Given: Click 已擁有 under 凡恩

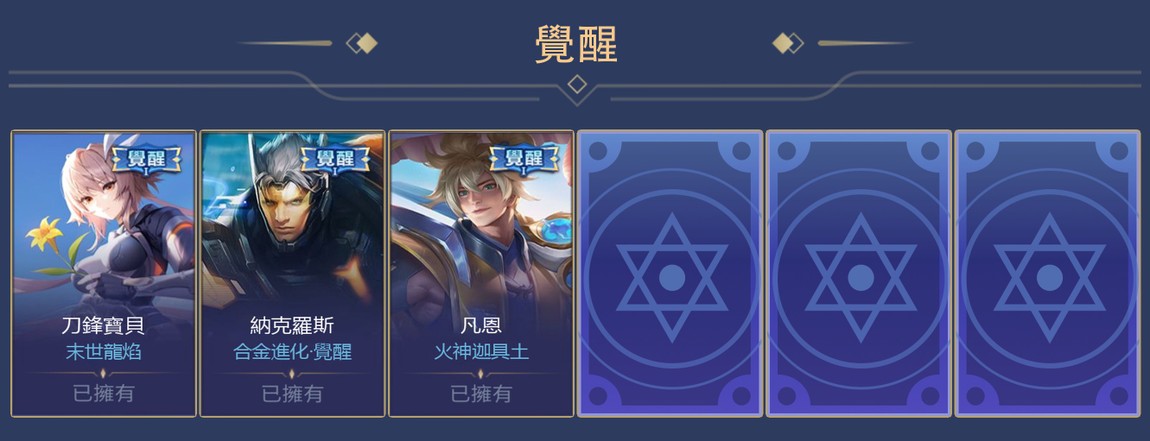Looking at the screenshot, I should coord(481,394).
